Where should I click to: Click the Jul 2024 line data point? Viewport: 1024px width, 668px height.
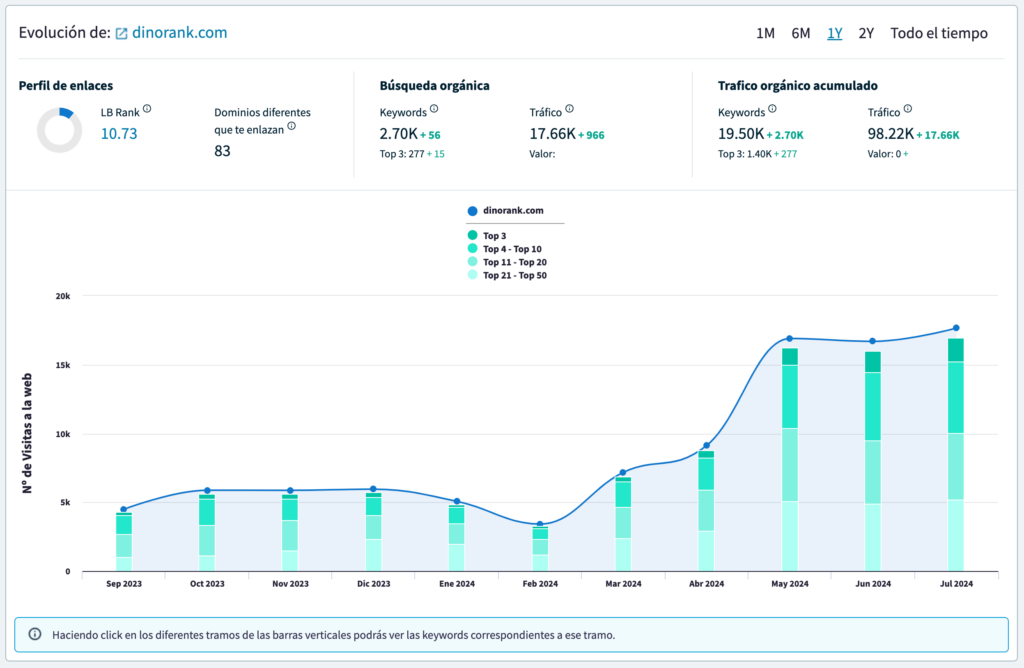956,328
